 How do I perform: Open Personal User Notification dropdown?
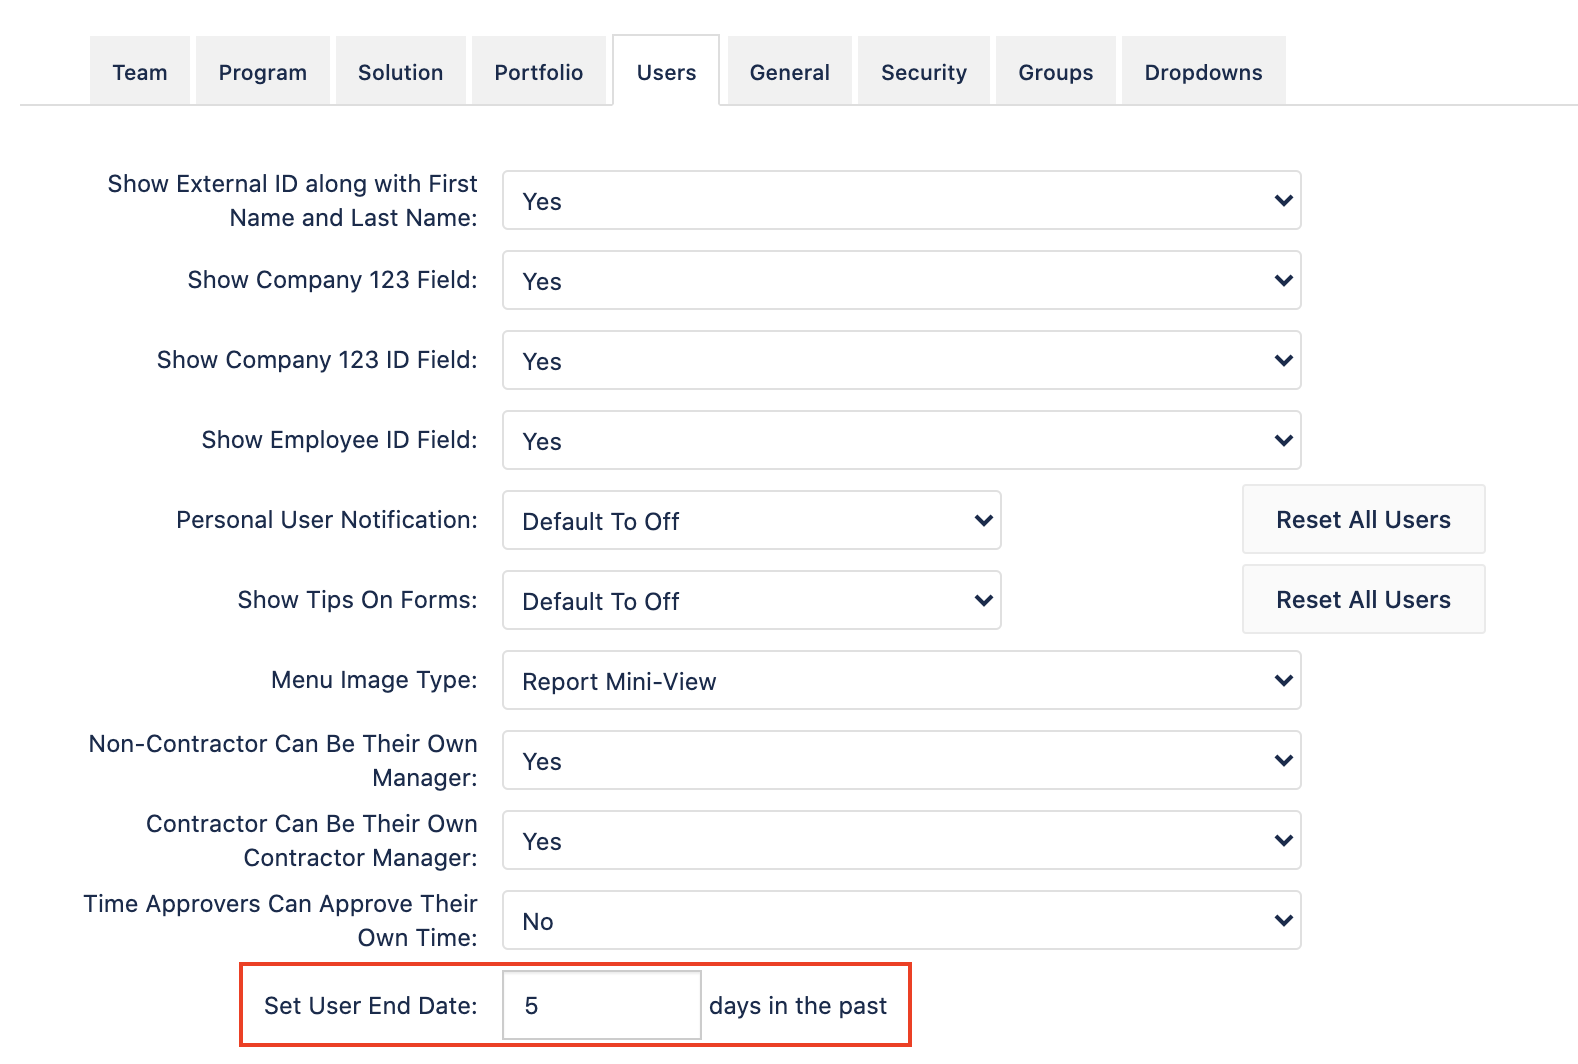pyautogui.click(x=752, y=520)
